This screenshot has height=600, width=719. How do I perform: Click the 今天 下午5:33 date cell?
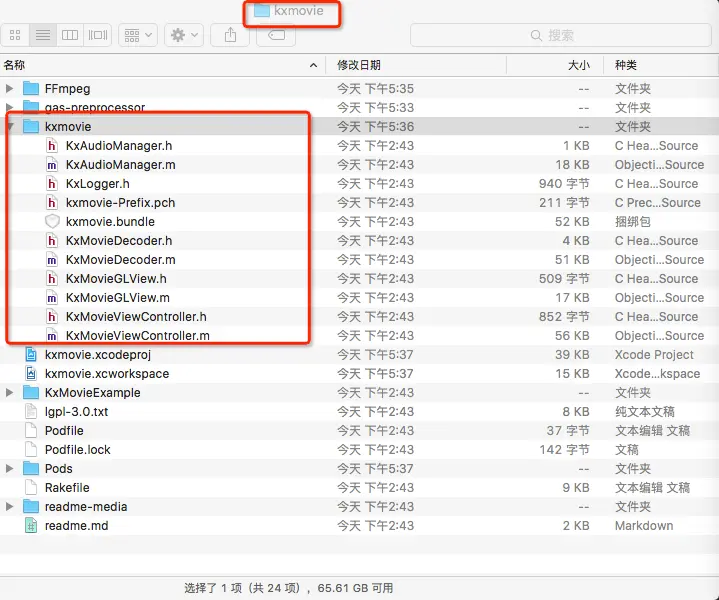(x=376, y=108)
